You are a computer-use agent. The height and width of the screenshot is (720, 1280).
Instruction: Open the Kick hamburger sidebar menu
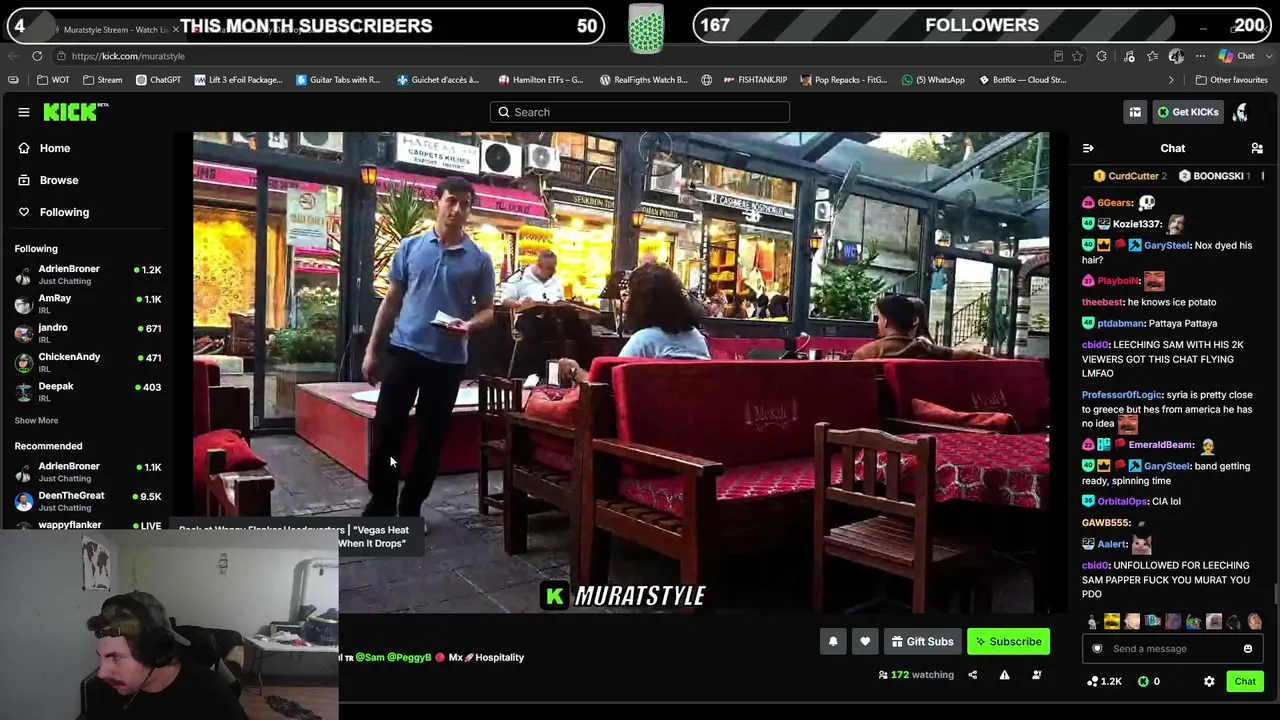[x=24, y=112]
